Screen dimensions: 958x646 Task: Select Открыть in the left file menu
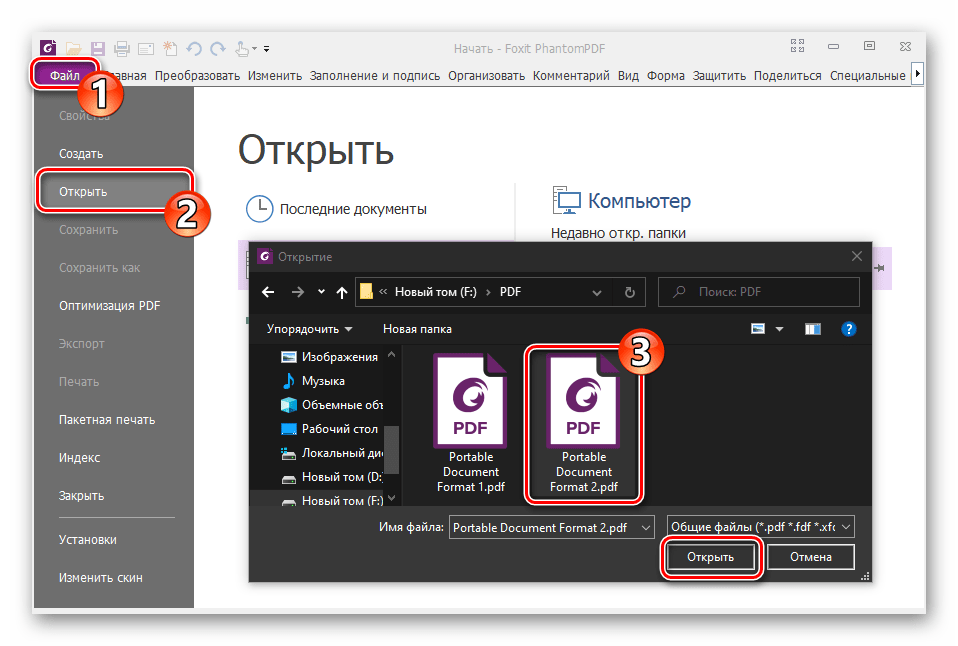(x=83, y=191)
